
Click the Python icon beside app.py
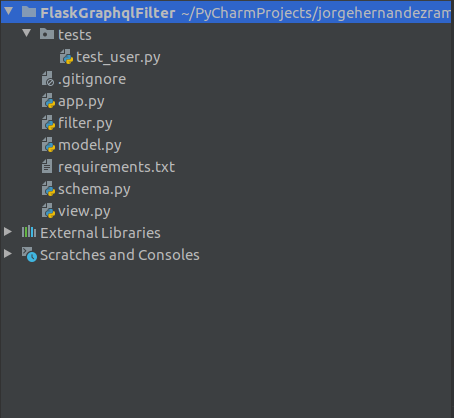point(48,101)
